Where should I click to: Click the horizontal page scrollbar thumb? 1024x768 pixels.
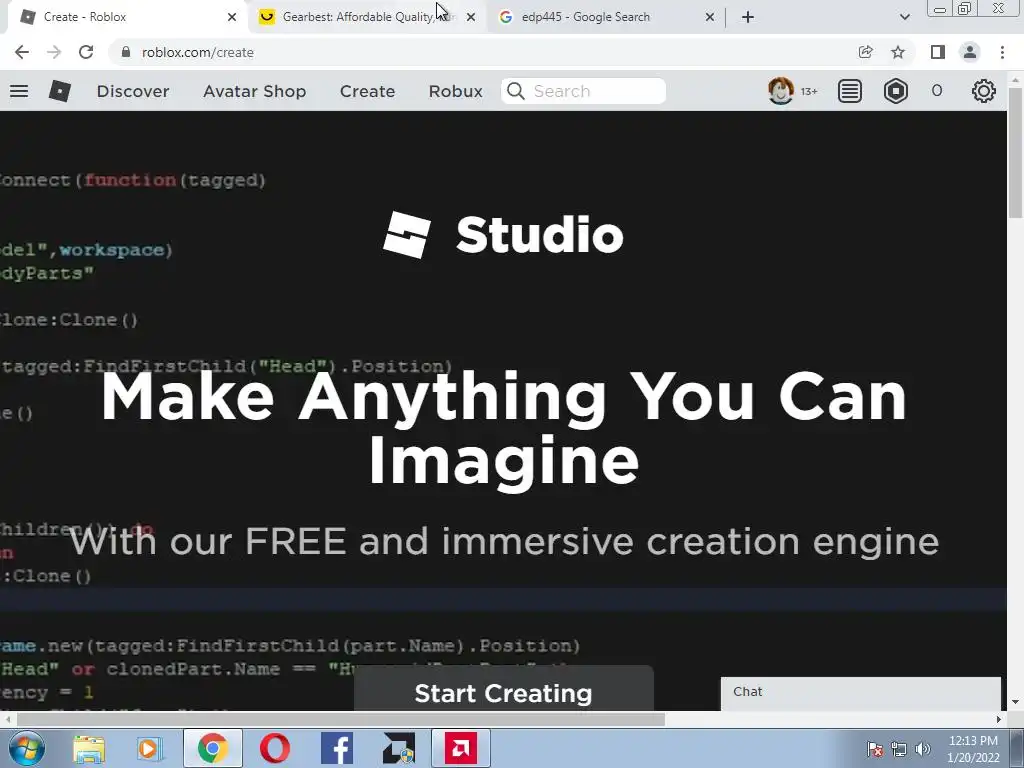click(x=340, y=719)
